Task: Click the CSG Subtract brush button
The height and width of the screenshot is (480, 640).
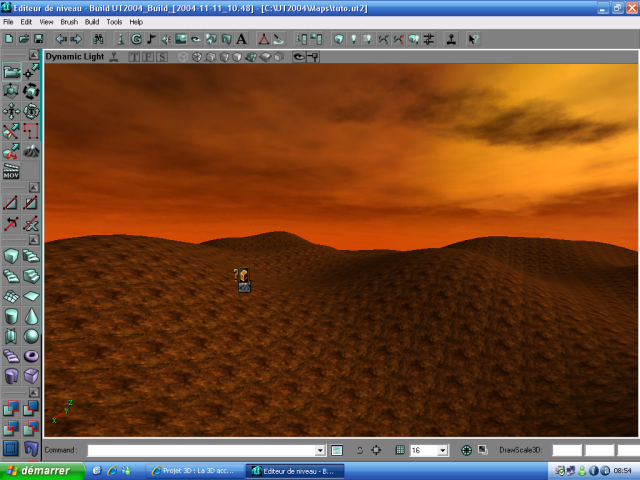Action: [31, 408]
